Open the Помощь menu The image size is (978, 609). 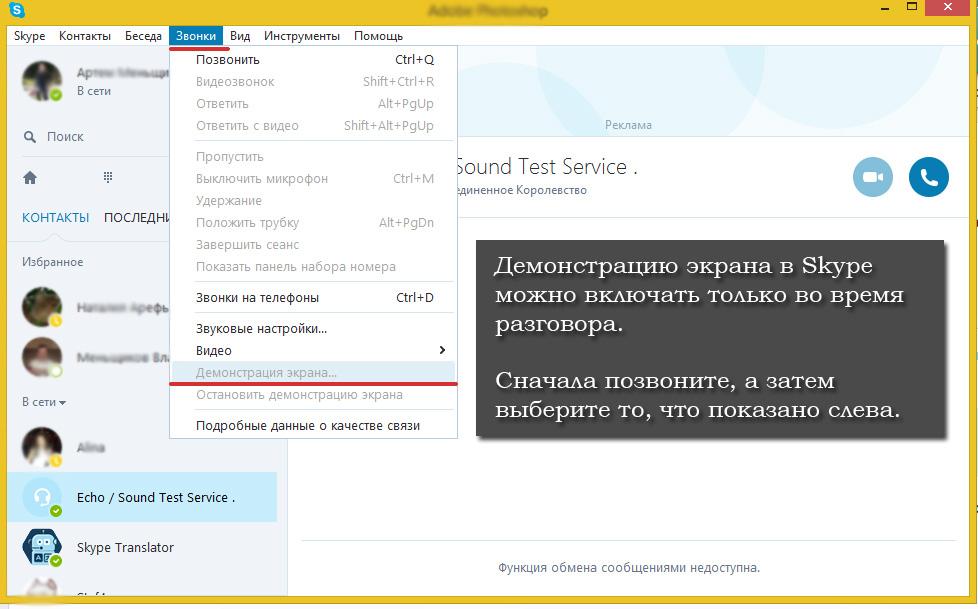379,36
